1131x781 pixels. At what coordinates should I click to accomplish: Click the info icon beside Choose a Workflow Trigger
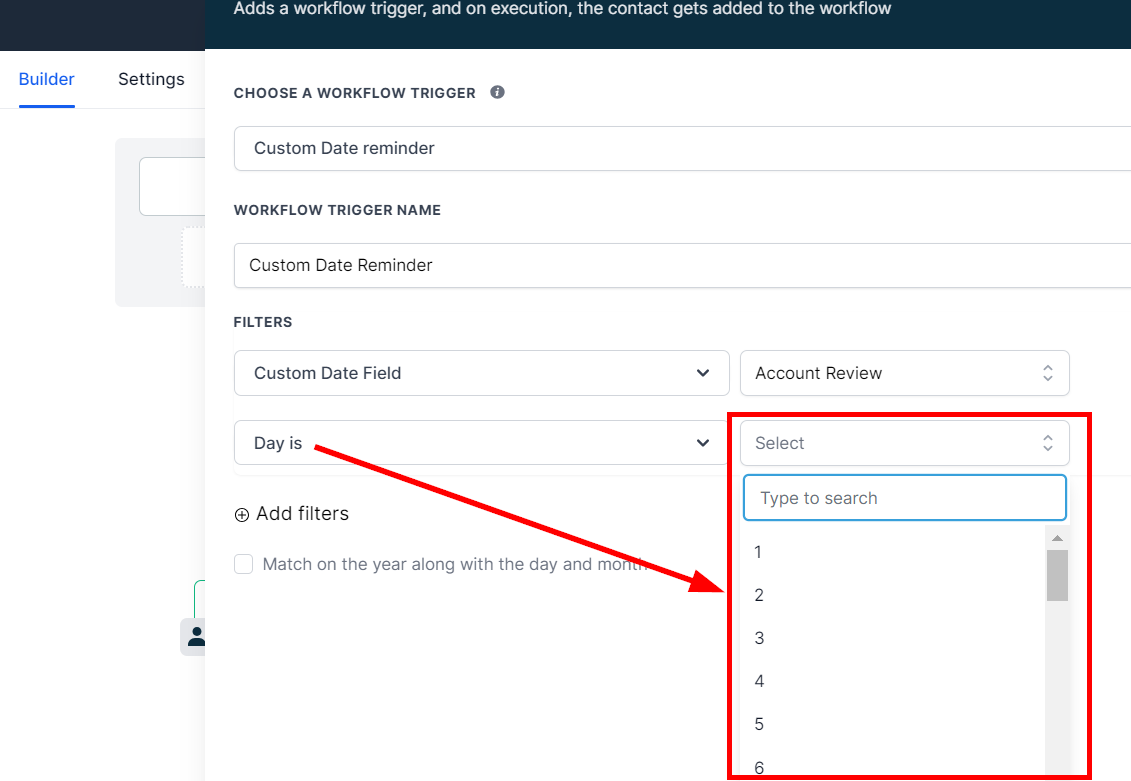coord(497,92)
